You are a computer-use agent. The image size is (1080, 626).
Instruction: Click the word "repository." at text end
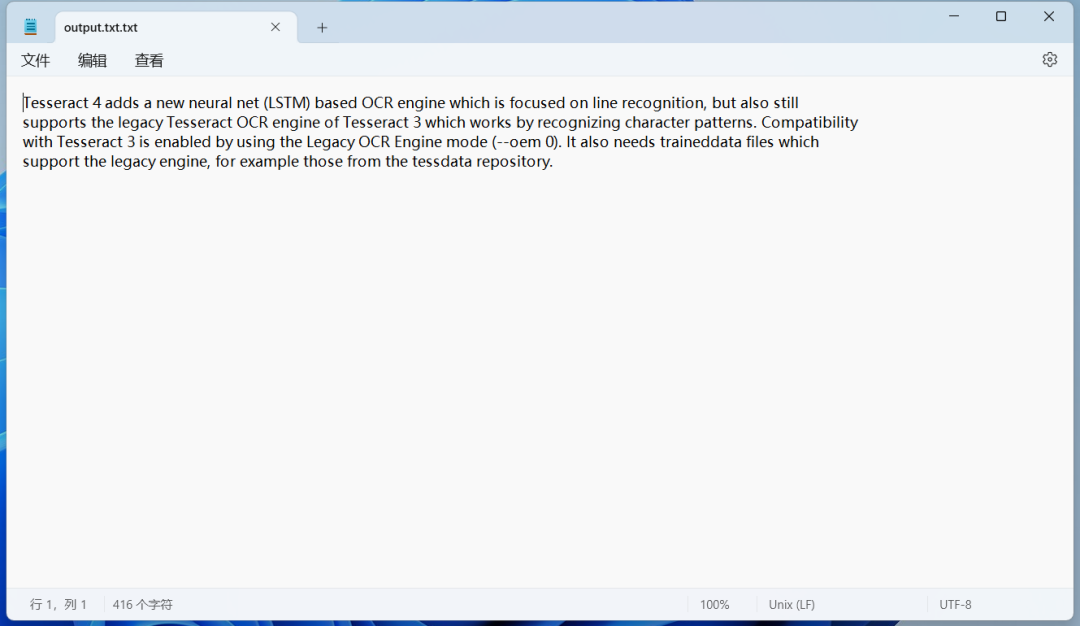tap(515, 162)
